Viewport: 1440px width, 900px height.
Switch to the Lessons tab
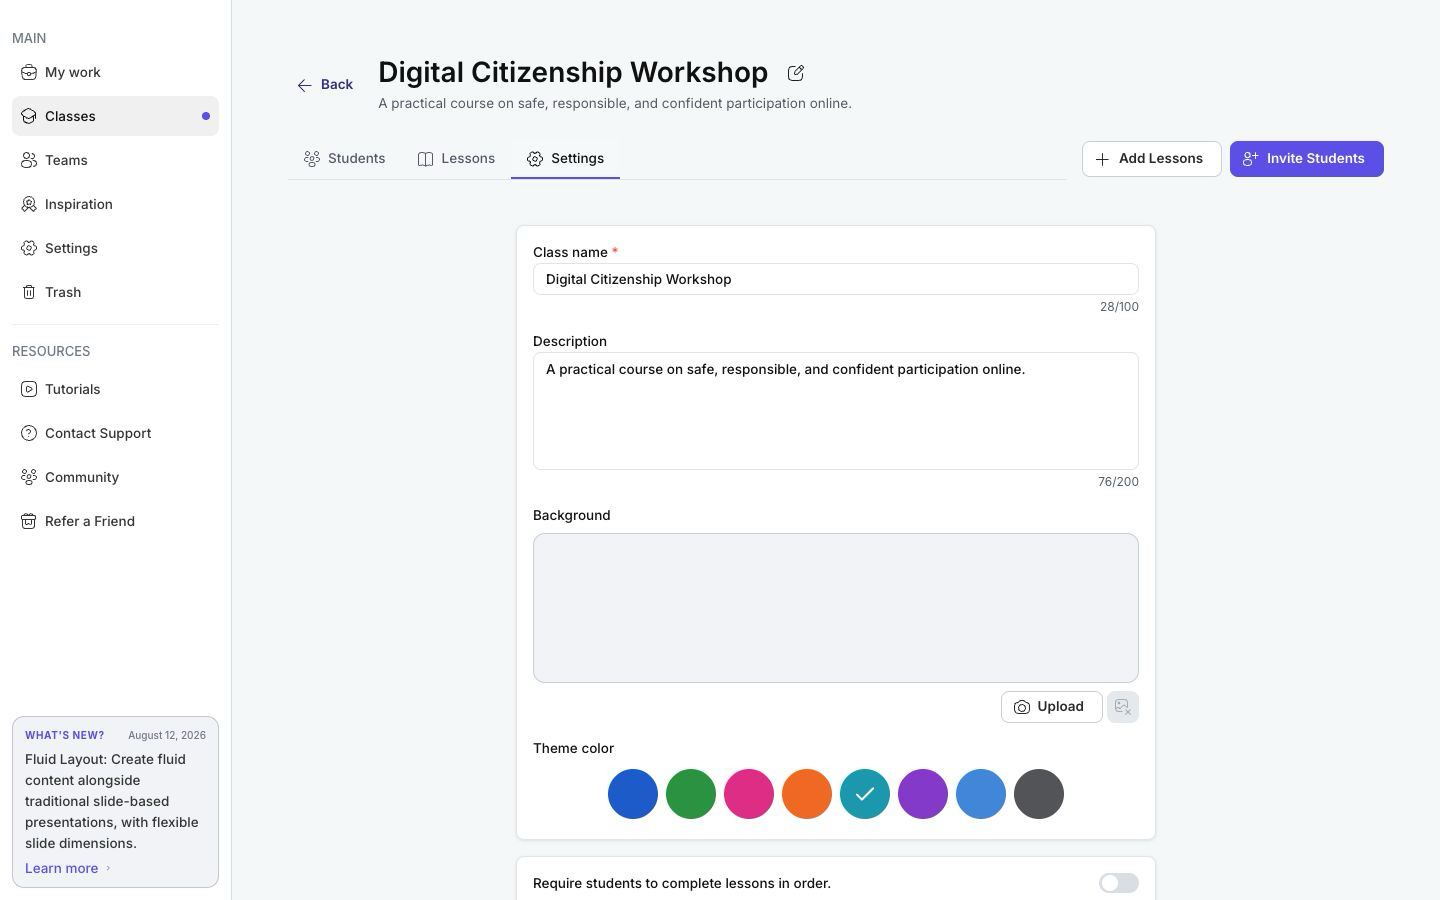[456, 159]
